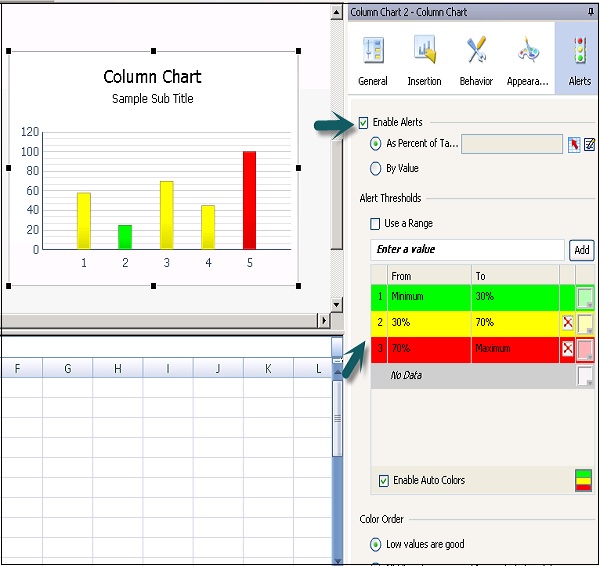Open color dropdown for green Minimum row
Screen dimensions: 600x566
tap(585, 297)
